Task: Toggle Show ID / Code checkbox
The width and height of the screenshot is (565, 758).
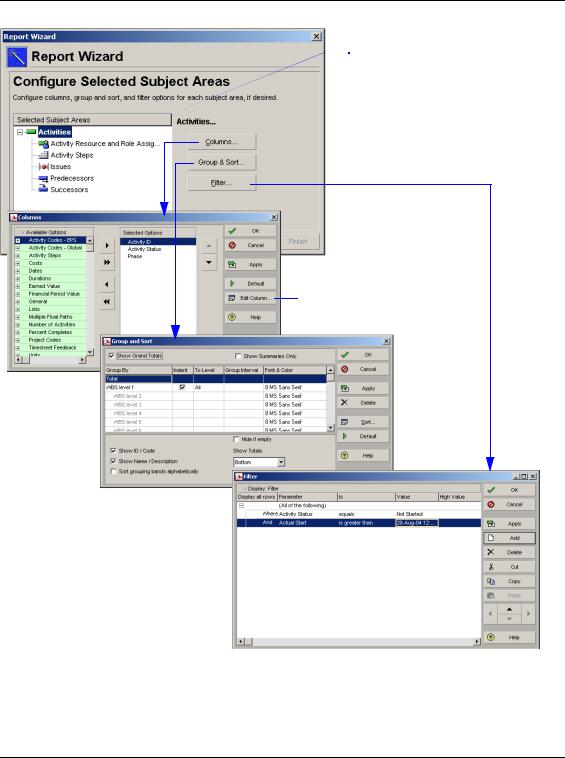Action: pyautogui.click(x=113, y=451)
